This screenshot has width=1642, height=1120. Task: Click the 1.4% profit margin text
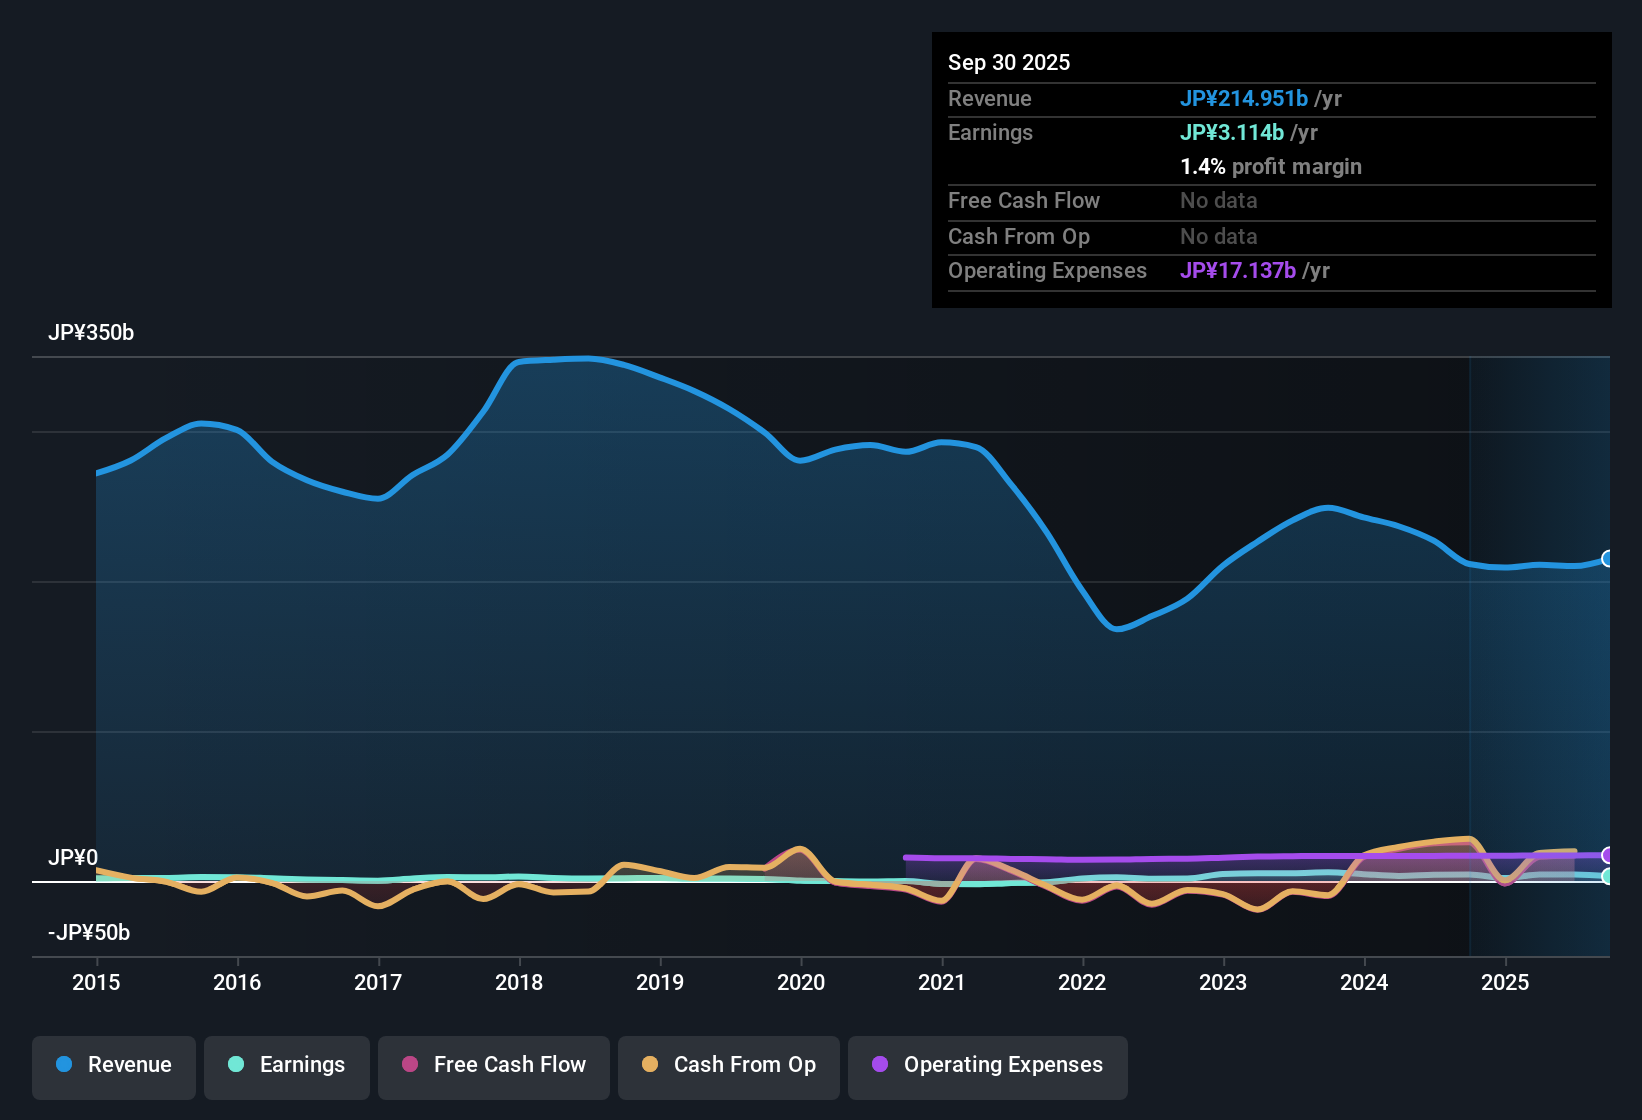tap(1271, 167)
